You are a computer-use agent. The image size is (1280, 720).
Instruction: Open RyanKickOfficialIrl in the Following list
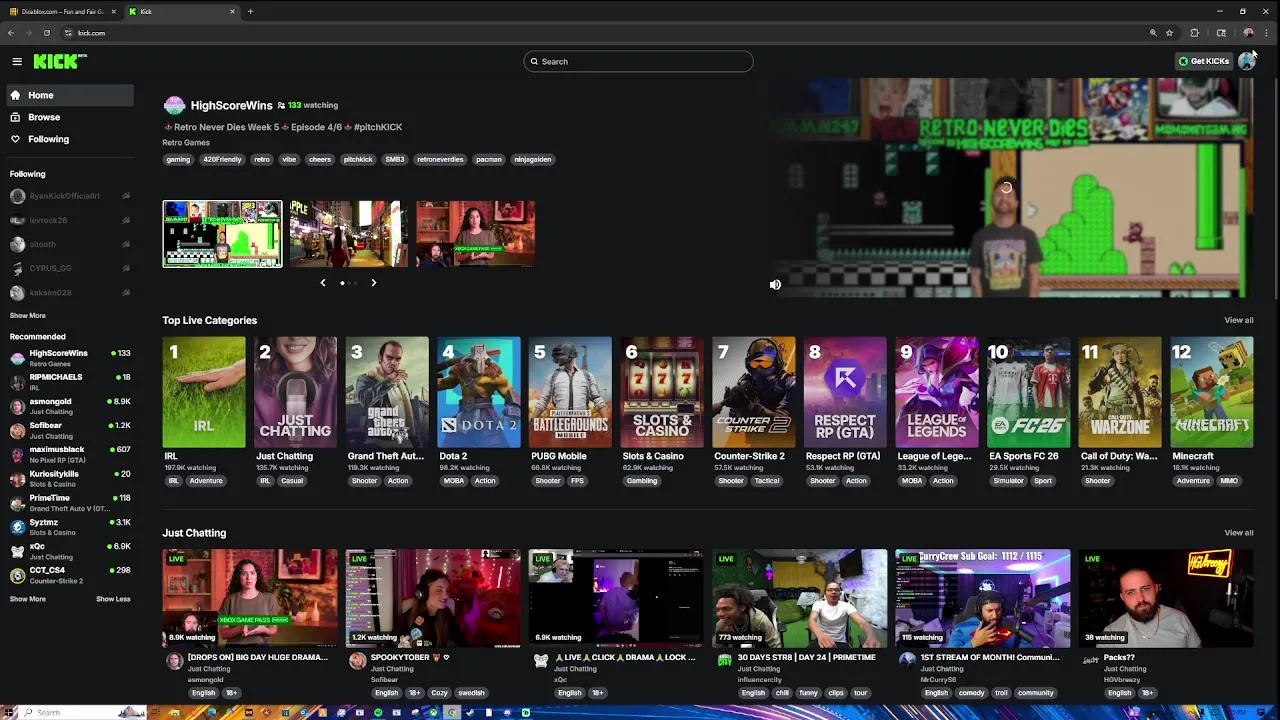pyautogui.click(x=69, y=196)
